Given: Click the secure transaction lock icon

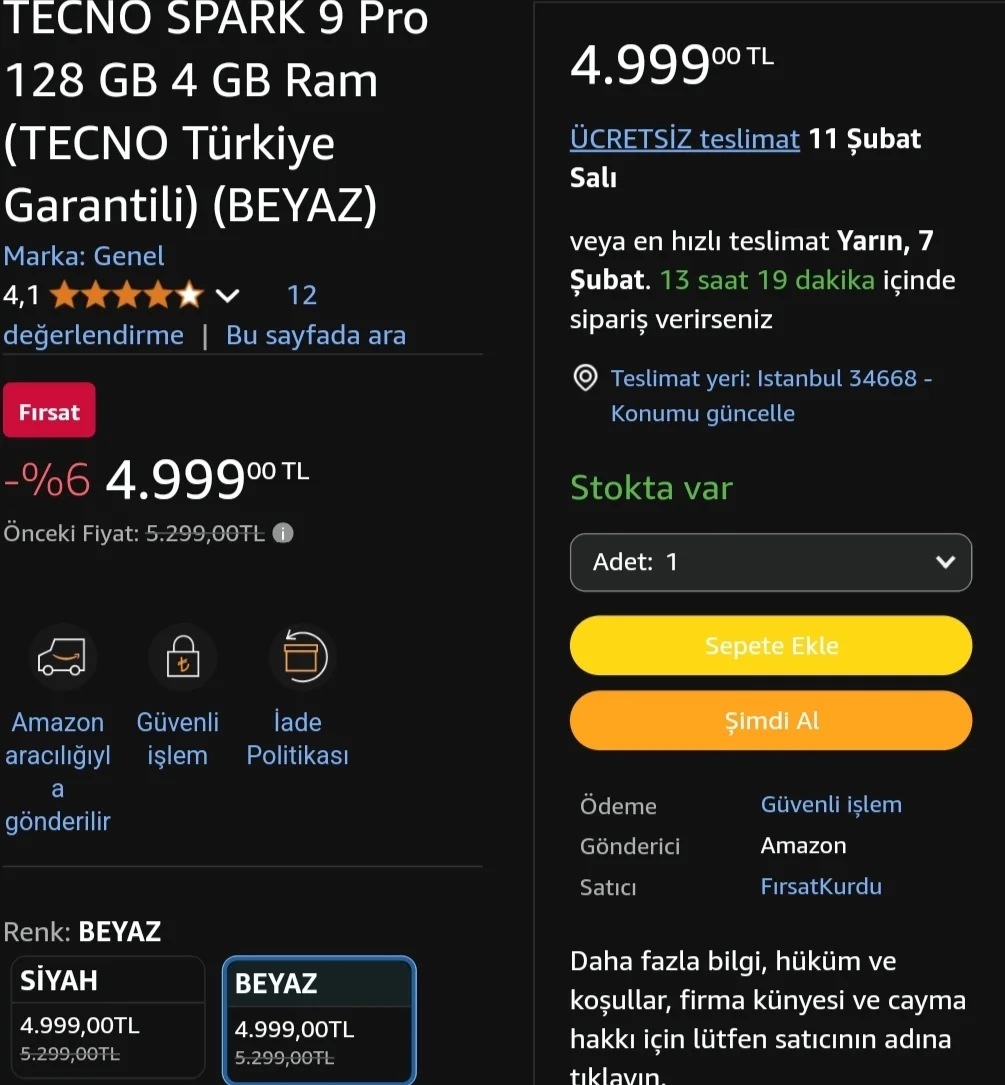Looking at the screenshot, I should coord(182,657).
